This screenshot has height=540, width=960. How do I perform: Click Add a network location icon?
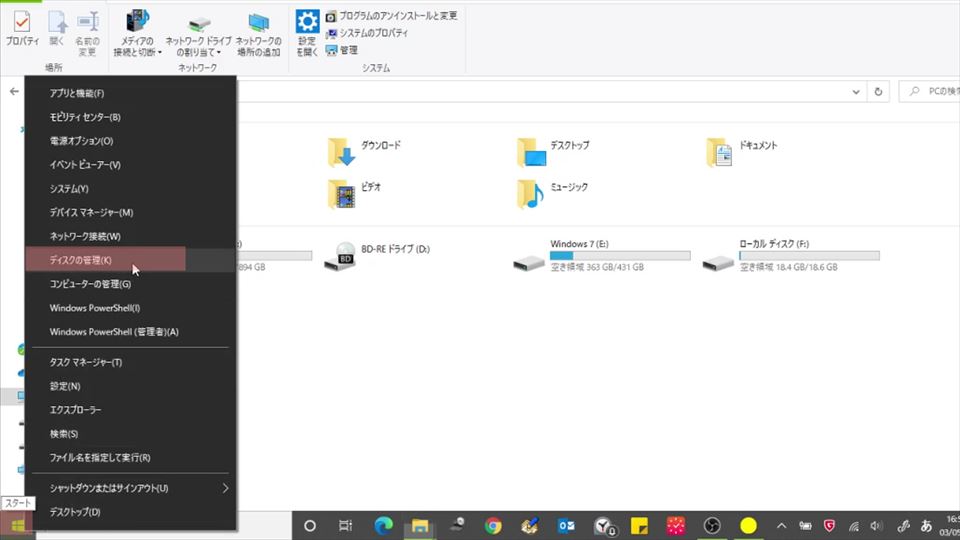pyautogui.click(x=258, y=33)
